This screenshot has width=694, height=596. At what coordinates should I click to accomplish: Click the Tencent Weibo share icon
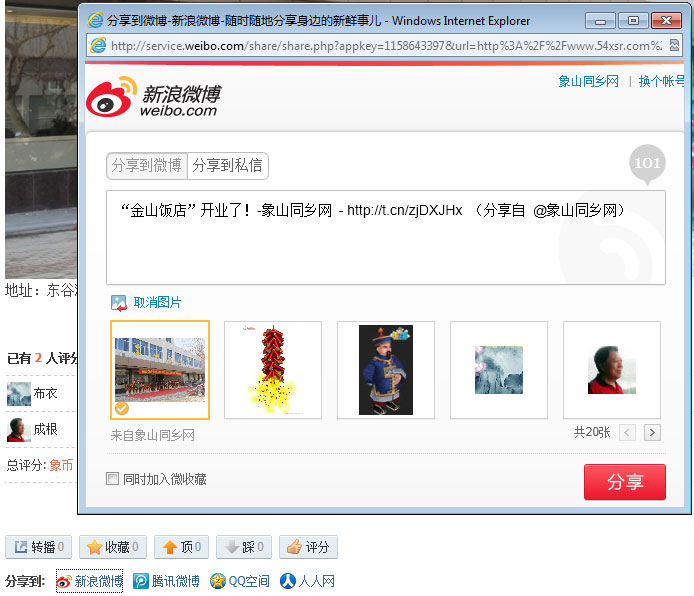[x=142, y=581]
